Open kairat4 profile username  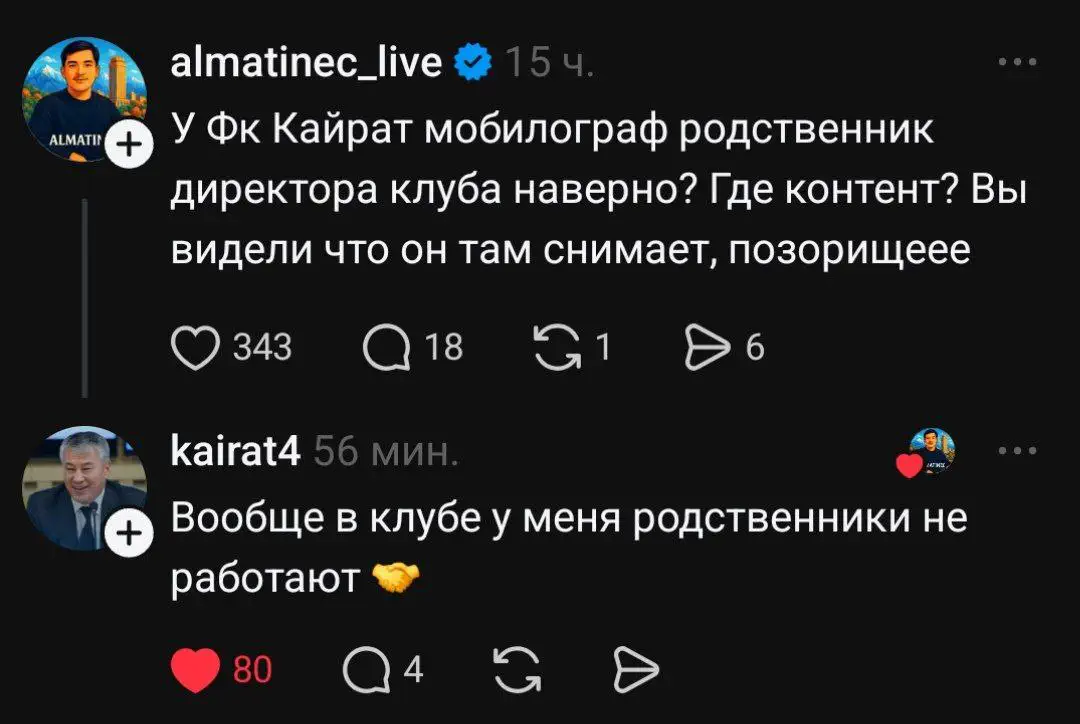coord(235,452)
